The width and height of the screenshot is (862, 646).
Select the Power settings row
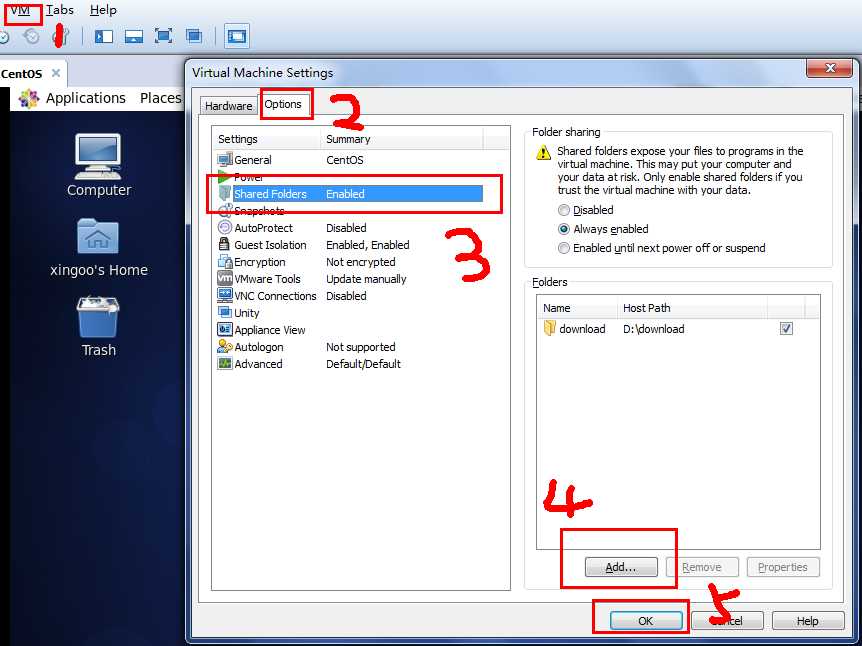click(x=350, y=177)
